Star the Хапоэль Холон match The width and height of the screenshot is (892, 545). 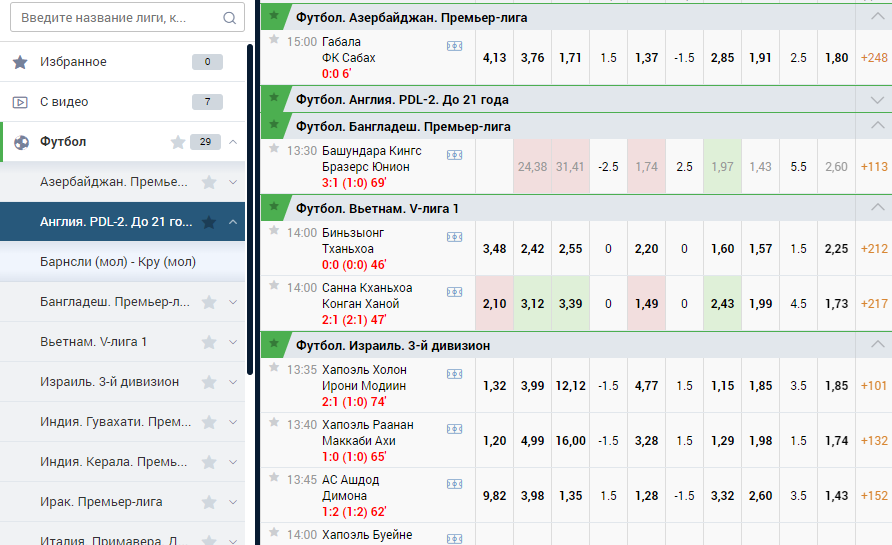(x=274, y=368)
